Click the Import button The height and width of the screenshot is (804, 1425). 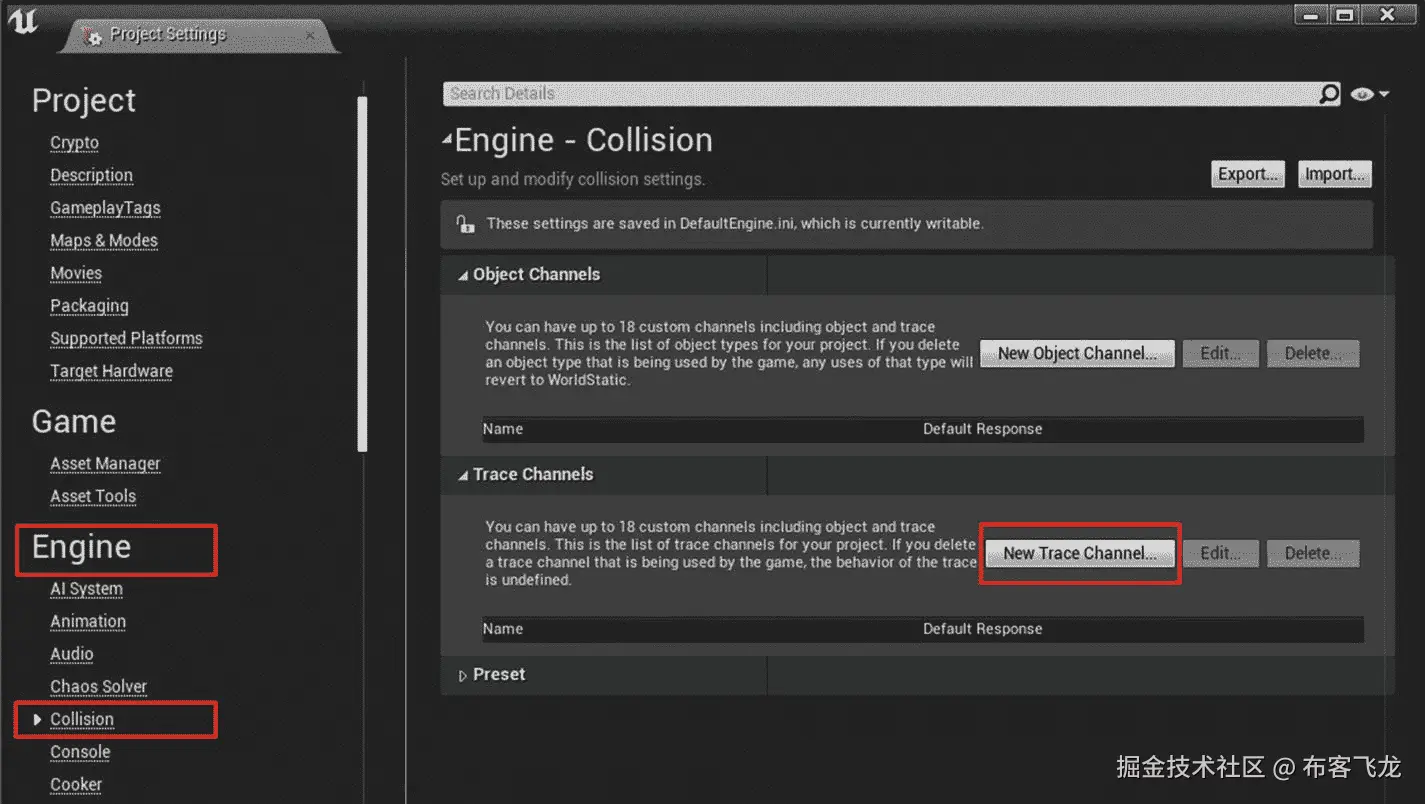(1335, 174)
